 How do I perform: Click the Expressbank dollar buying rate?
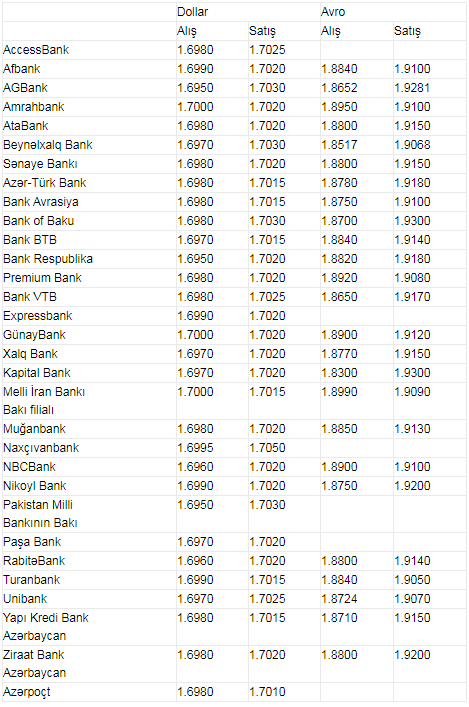coord(195,316)
